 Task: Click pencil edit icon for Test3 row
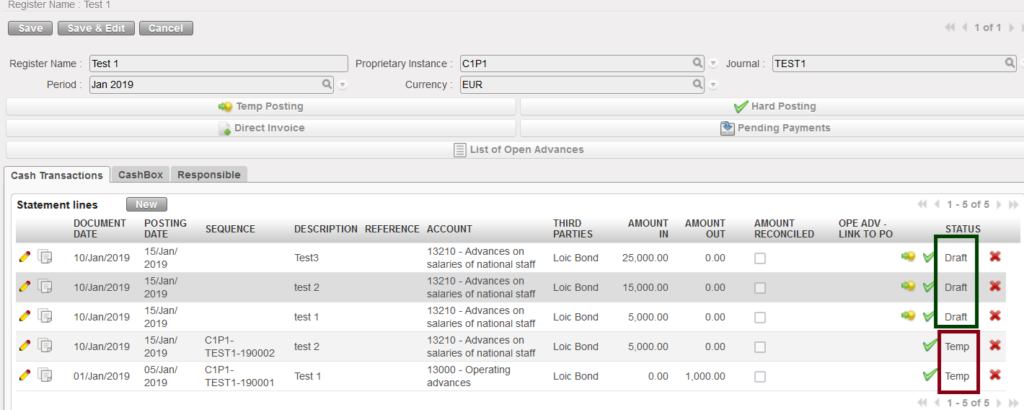[x=25, y=258]
